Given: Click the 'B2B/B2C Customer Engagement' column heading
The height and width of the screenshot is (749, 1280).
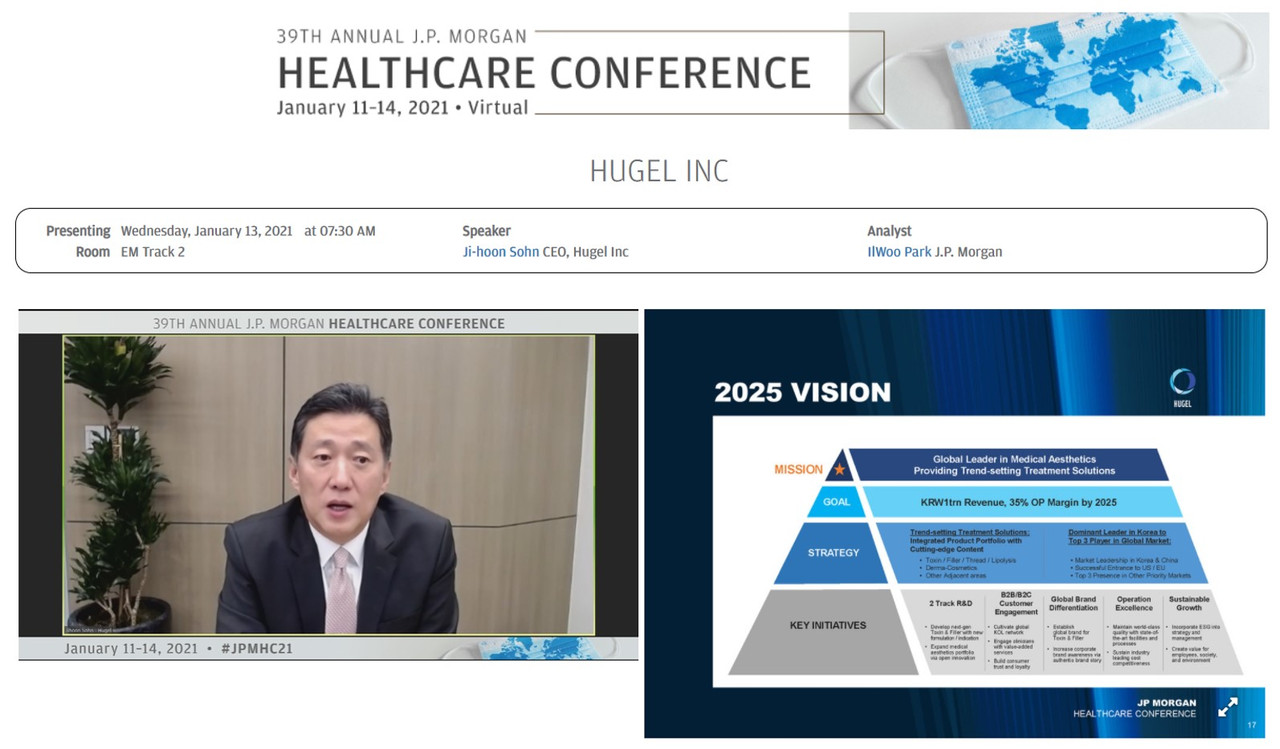Looking at the screenshot, I should [1015, 605].
